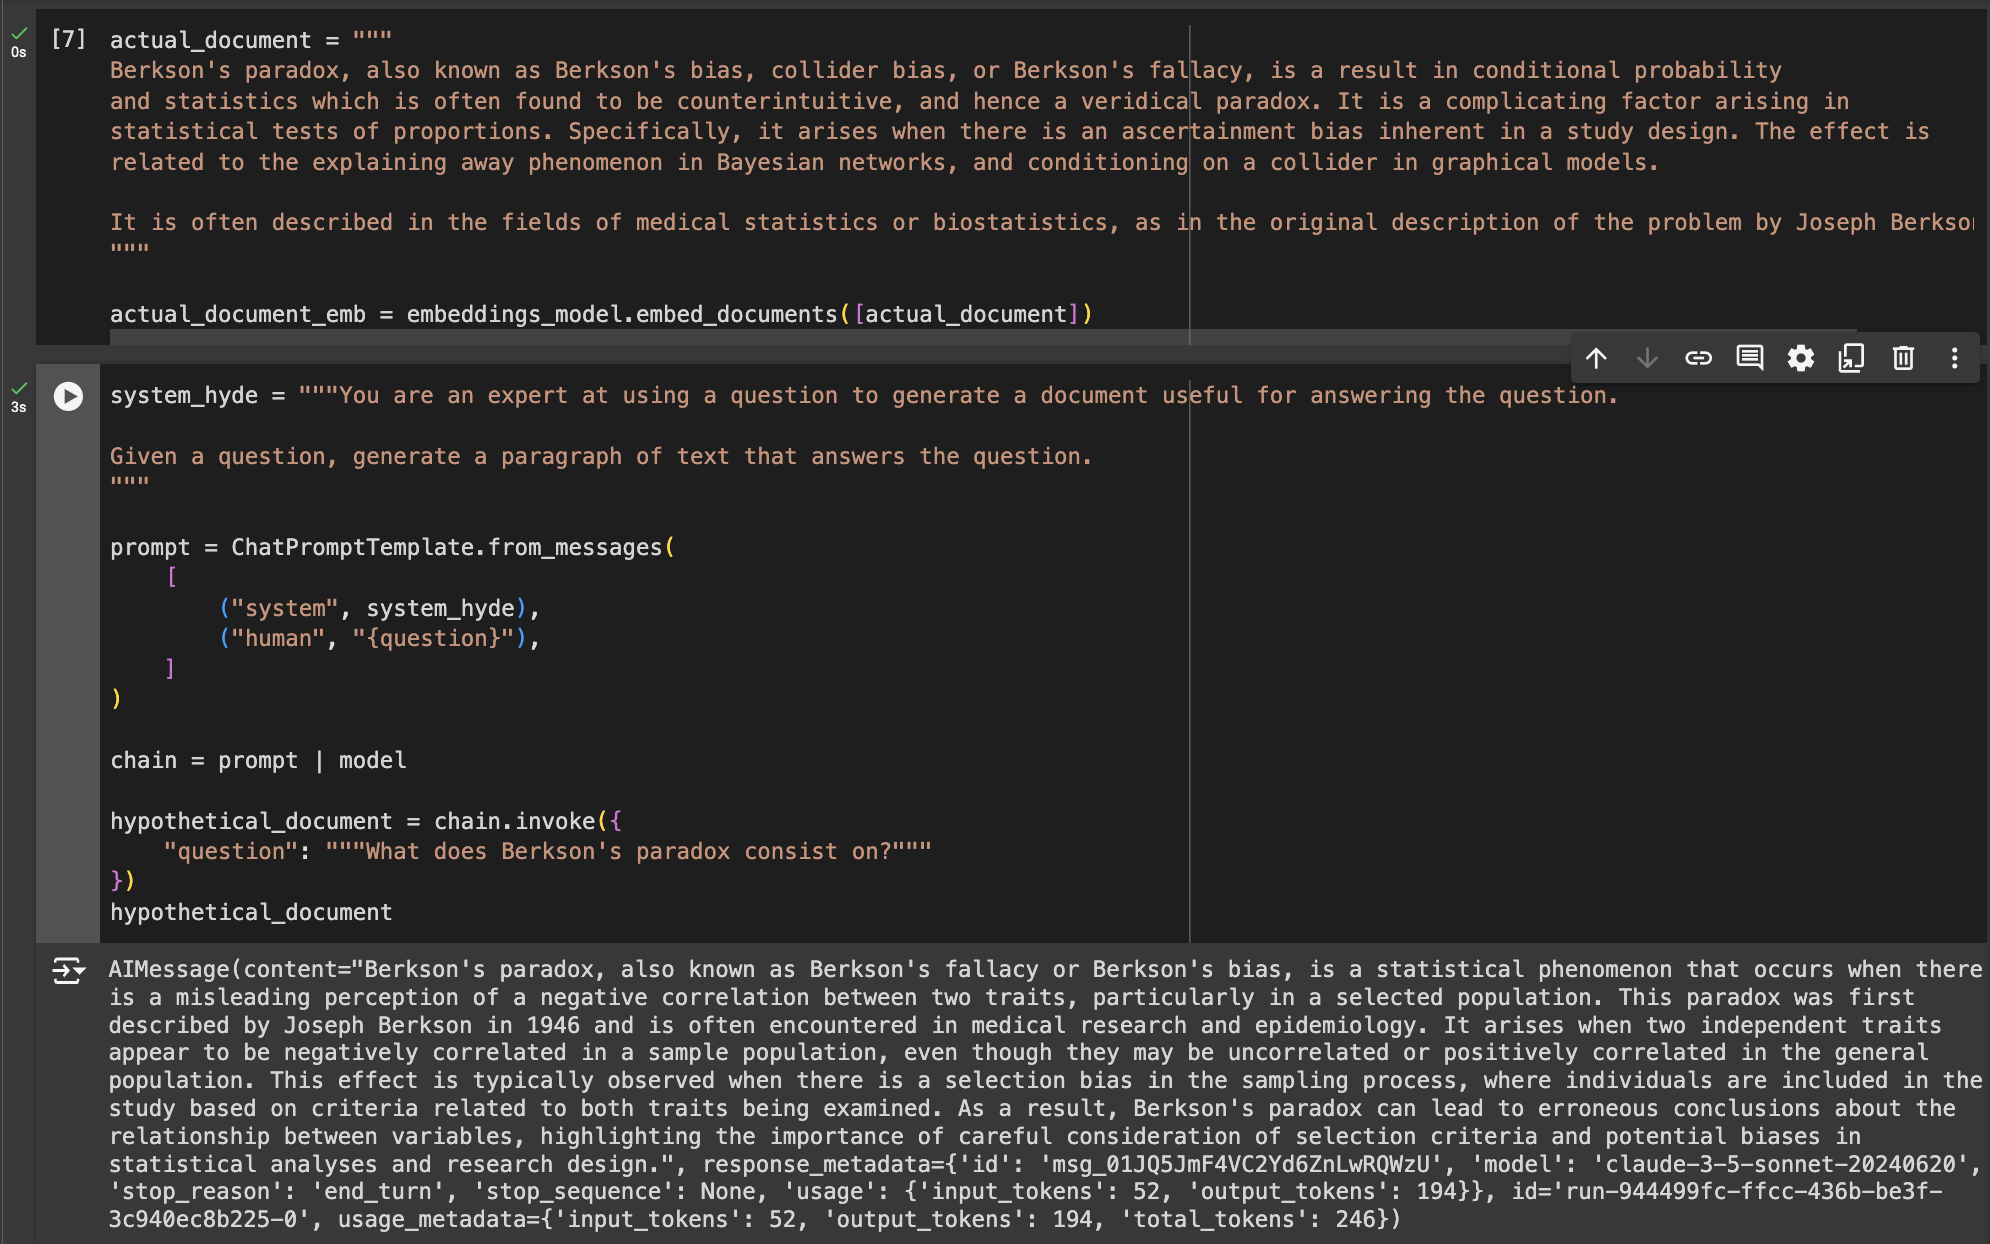Run the system_hyde code cell
Screen dimensions: 1990x1244
68,396
